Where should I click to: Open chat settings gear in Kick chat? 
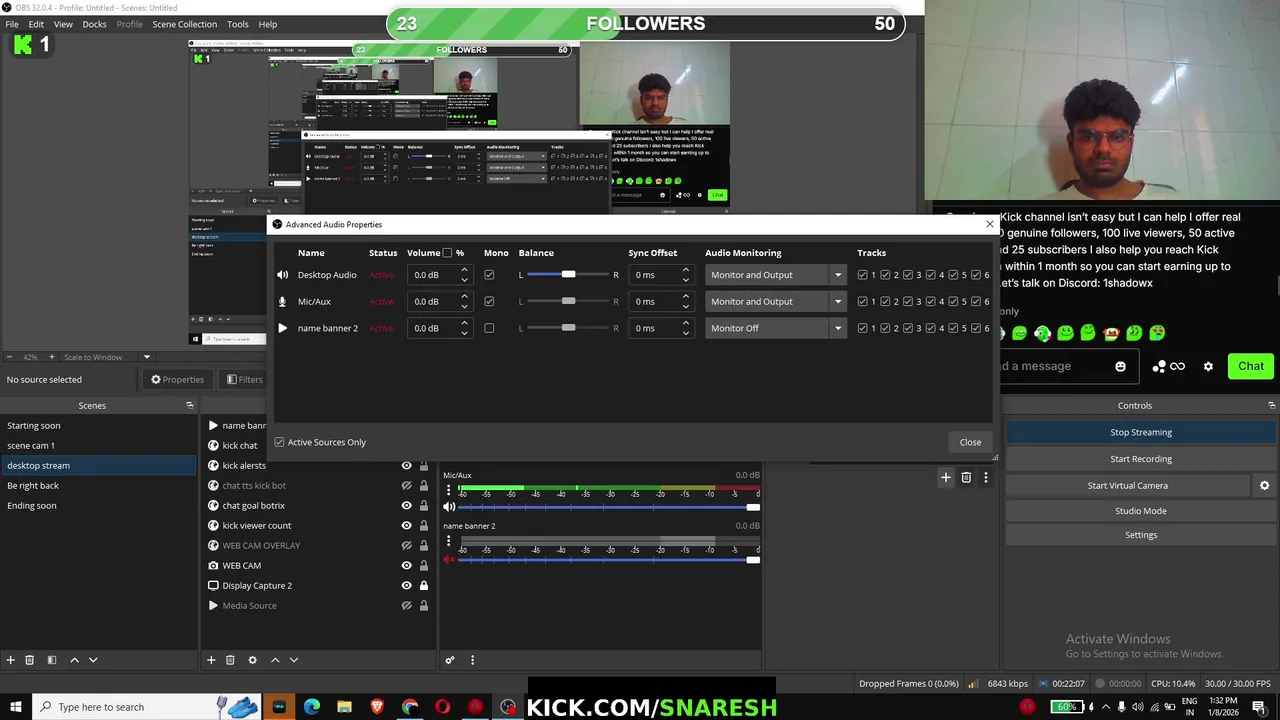(x=1208, y=367)
